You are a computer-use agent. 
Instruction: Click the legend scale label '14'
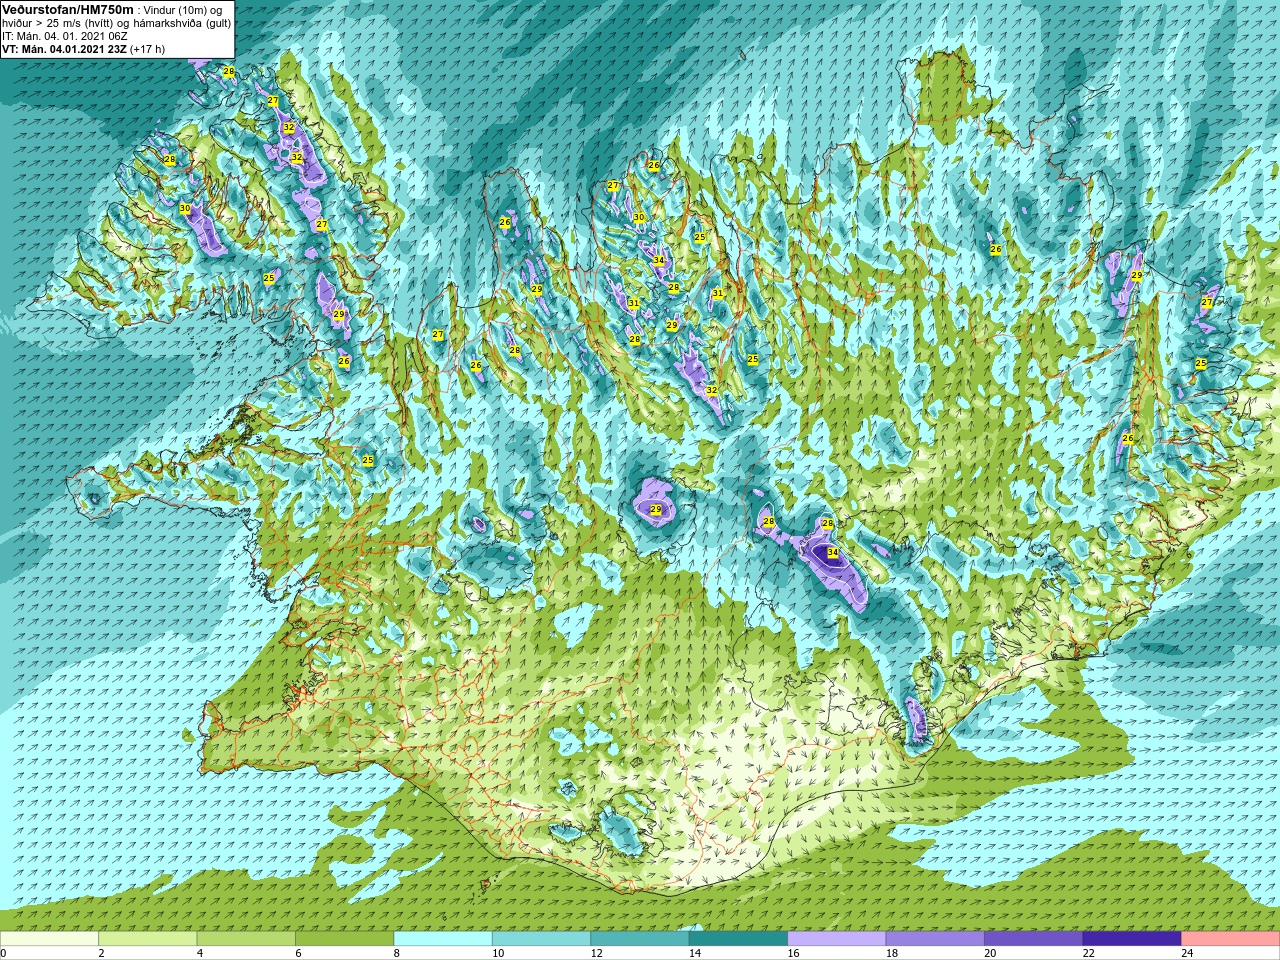pos(695,953)
